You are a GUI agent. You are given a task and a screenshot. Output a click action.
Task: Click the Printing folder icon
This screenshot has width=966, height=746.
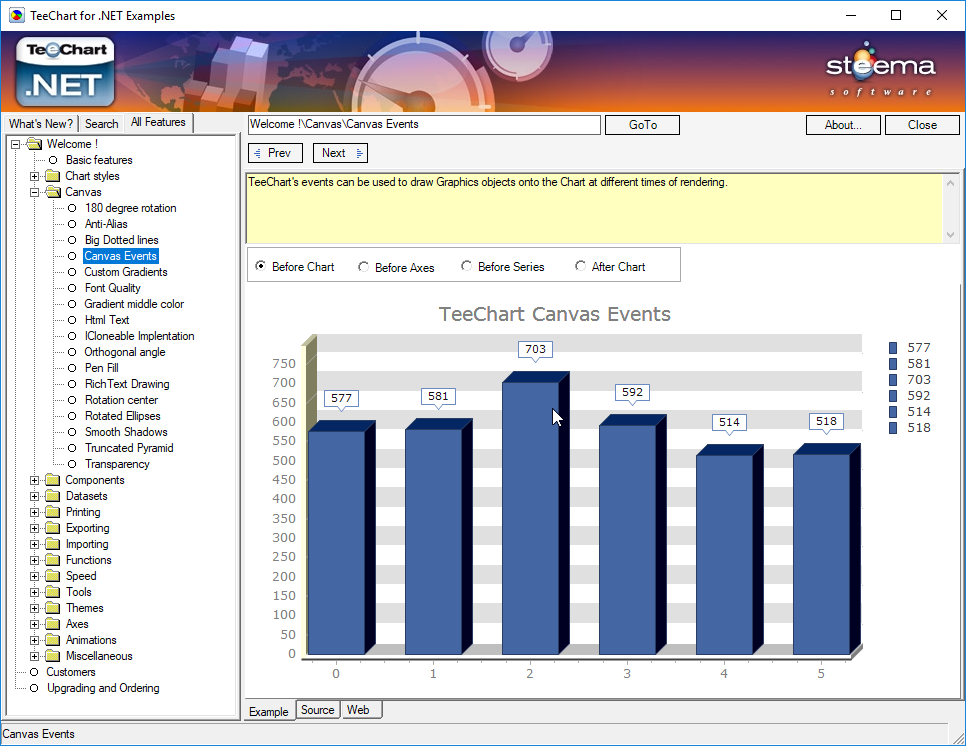(53, 513)
